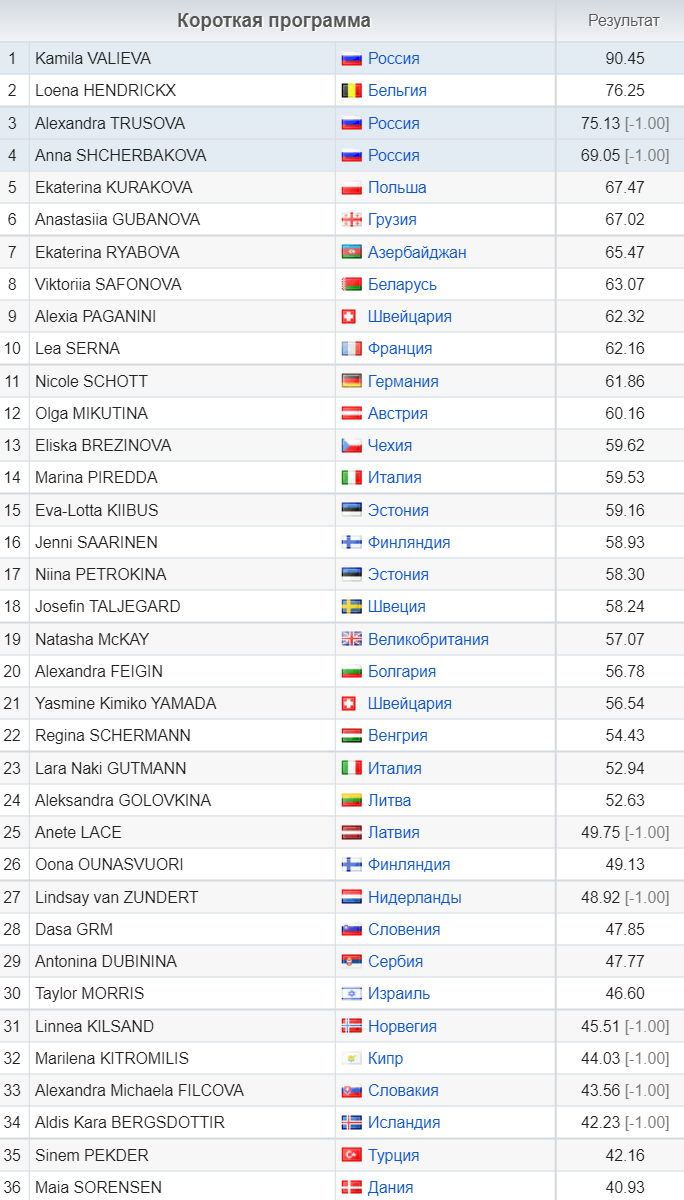The height and width of the screenshot is (1200, 684).
Task: Click the Sweden flag icon
Action: [x=351, y=607]
